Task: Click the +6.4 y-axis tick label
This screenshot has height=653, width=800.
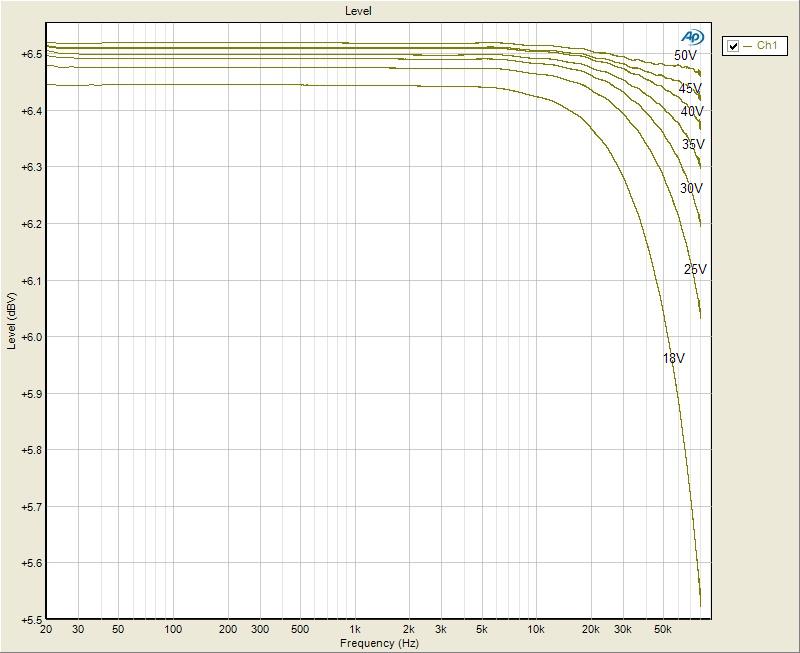Action: pyautogui.click(x=31, y=111)
